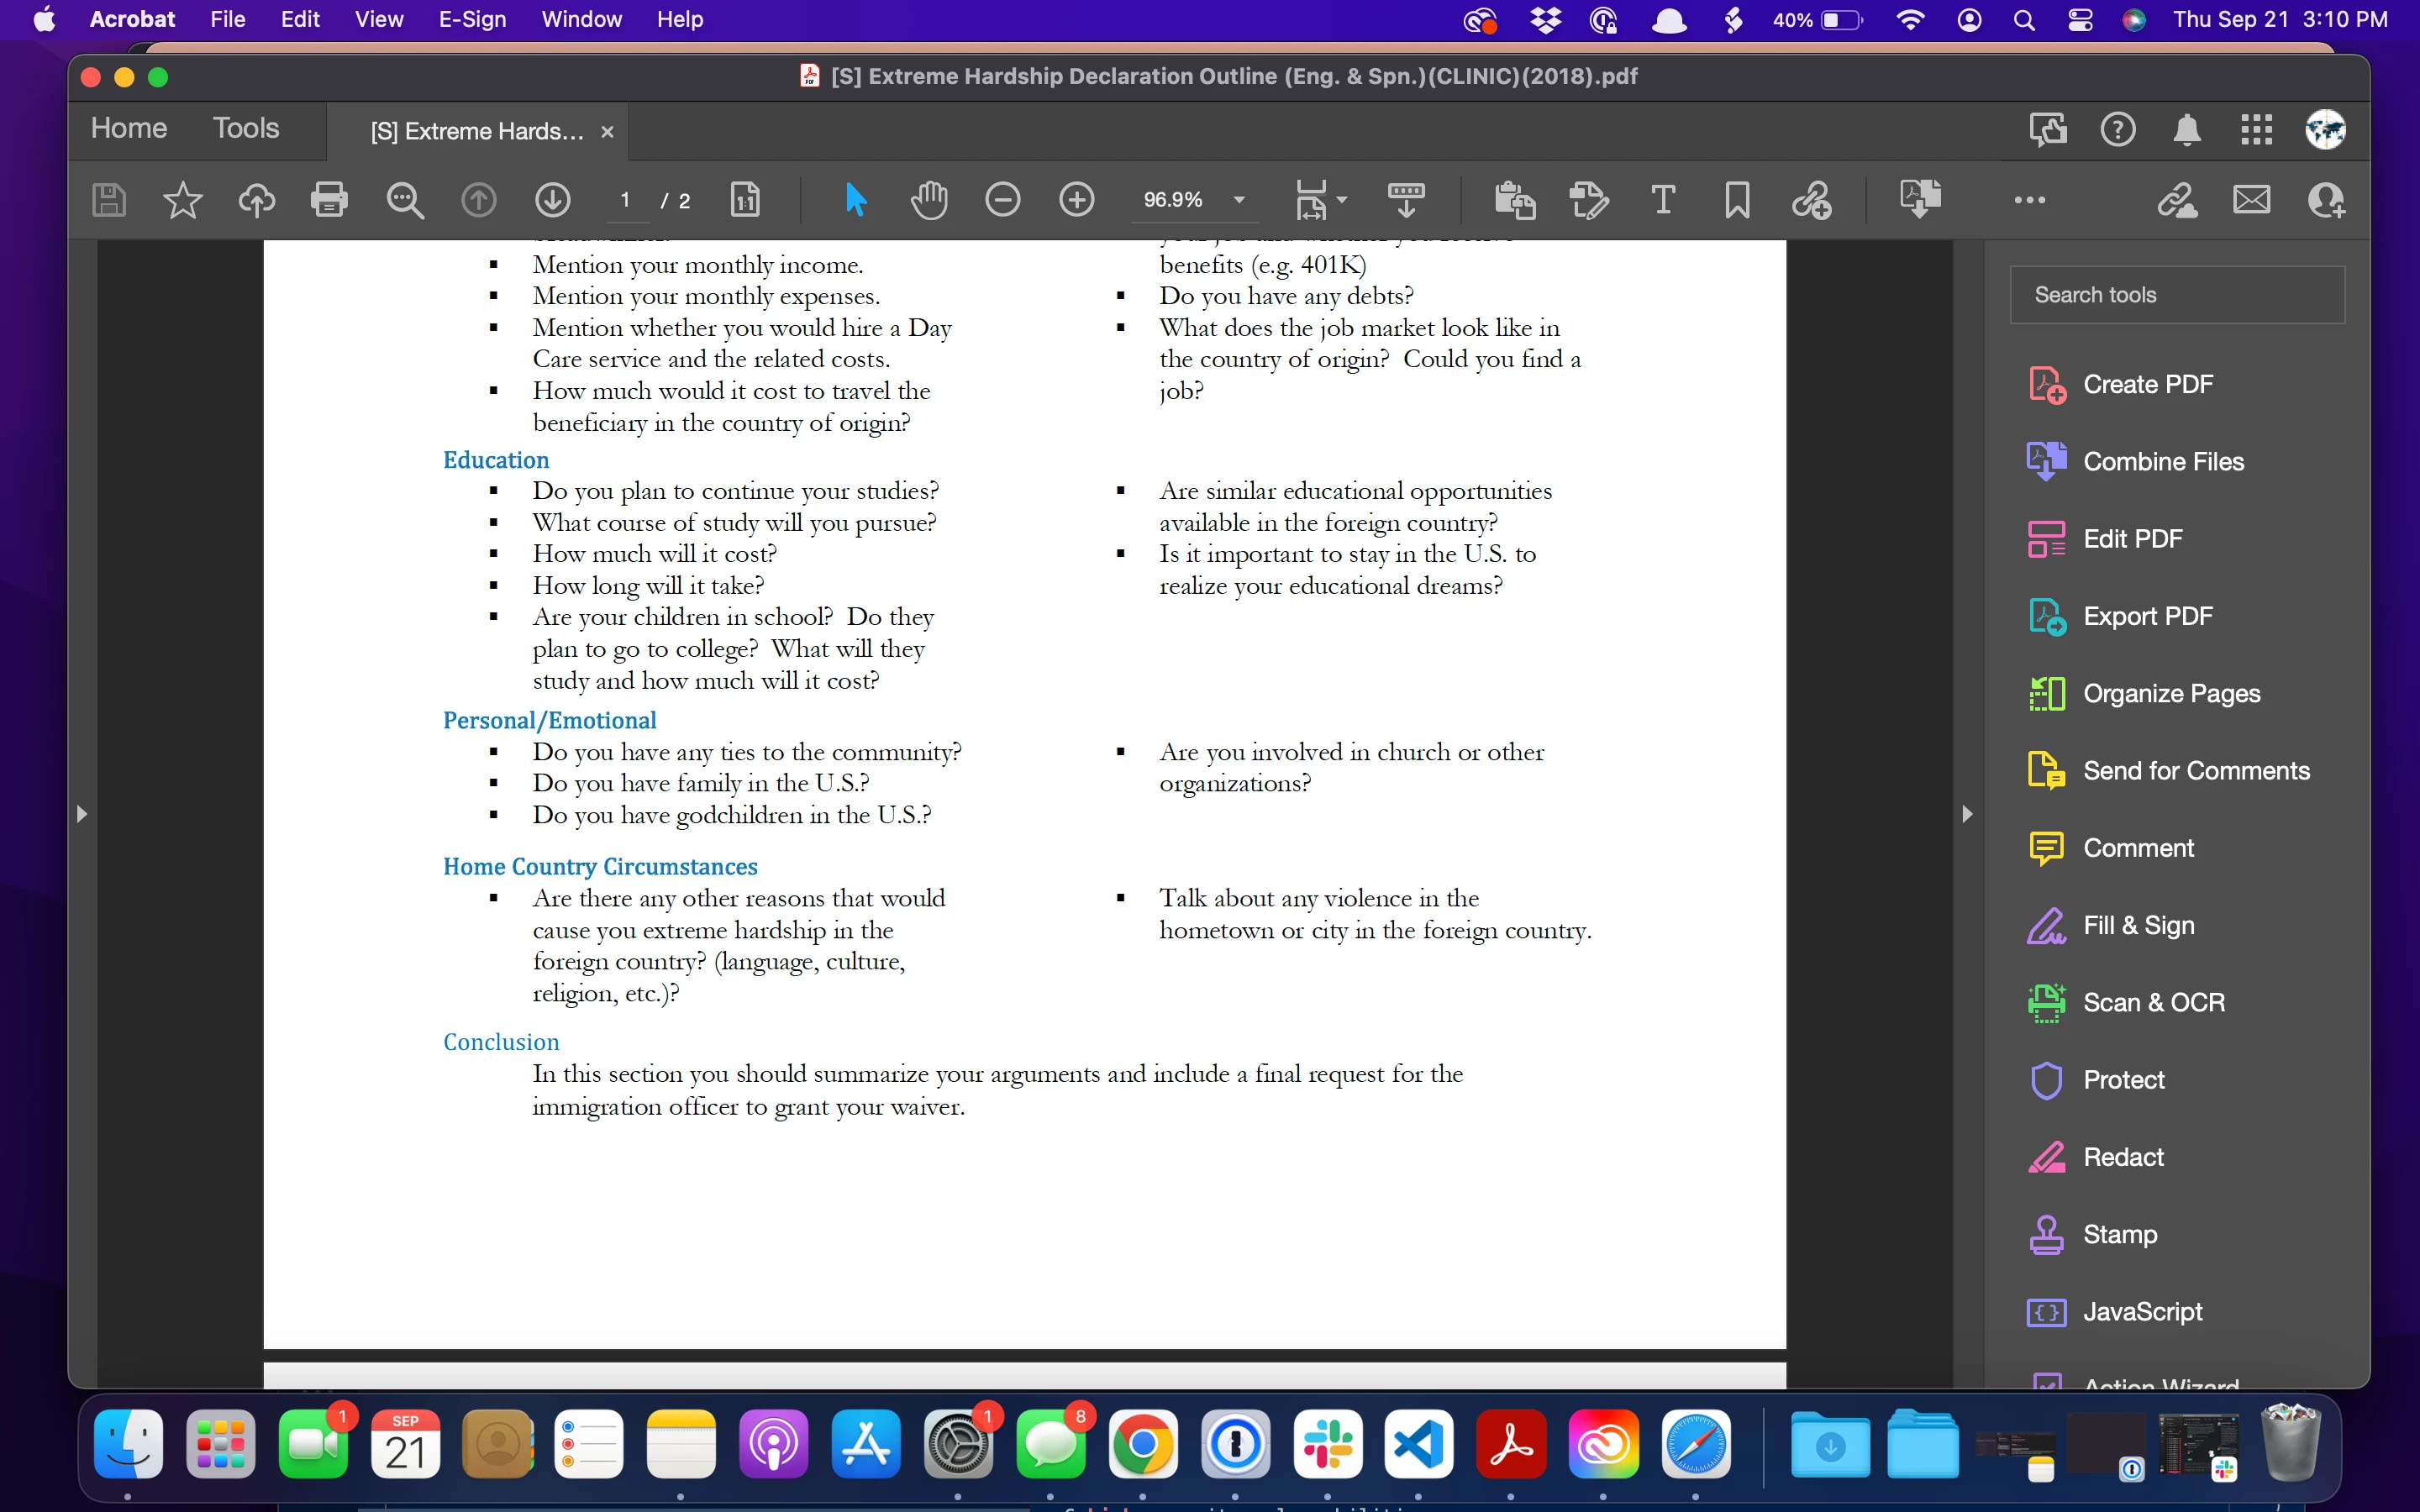Click the page number field
Viewport: 2420px width, 1512px height.
pos(626,200)
